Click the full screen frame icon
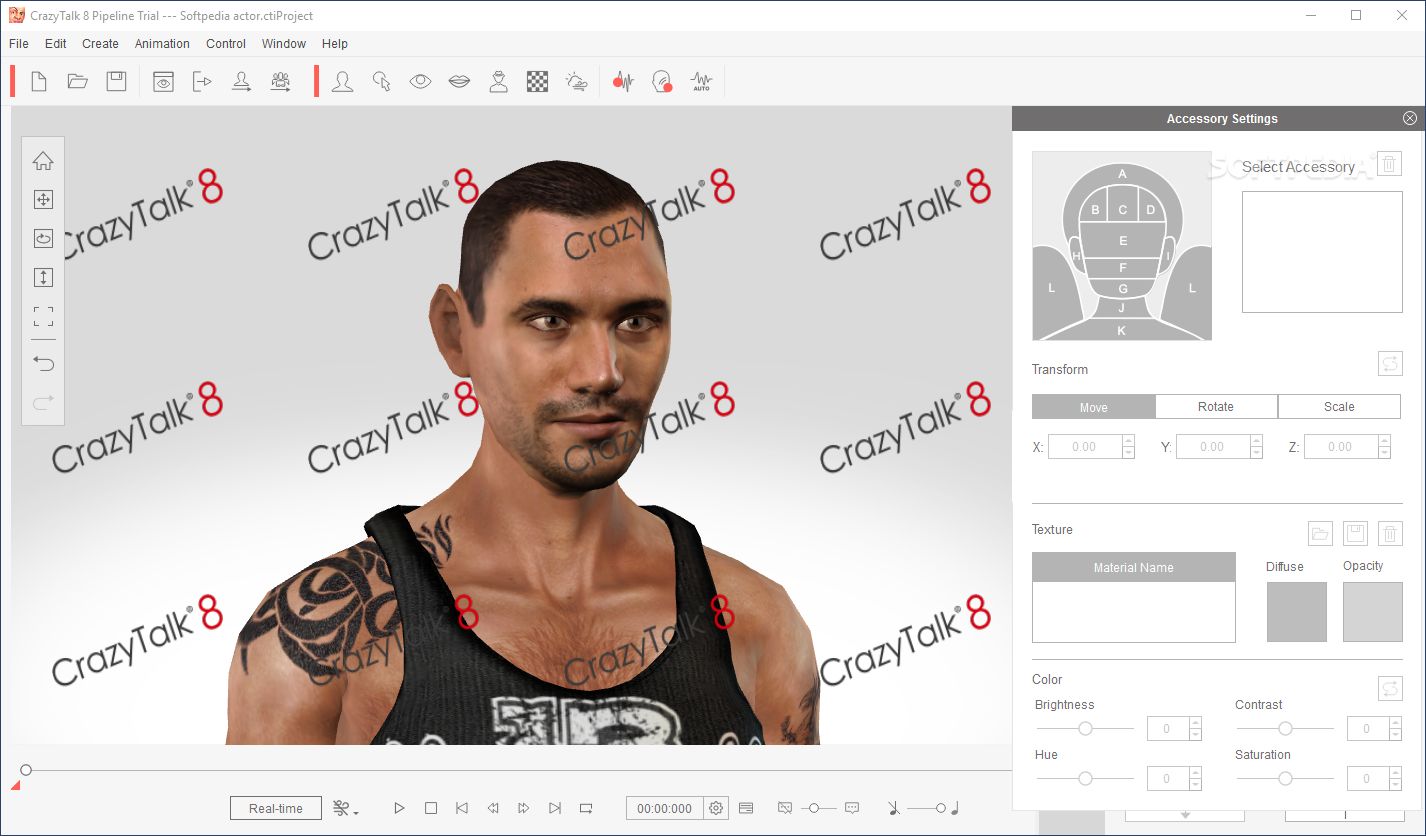The width and height of the screenshot is (1426, 836). pos(43,317)
